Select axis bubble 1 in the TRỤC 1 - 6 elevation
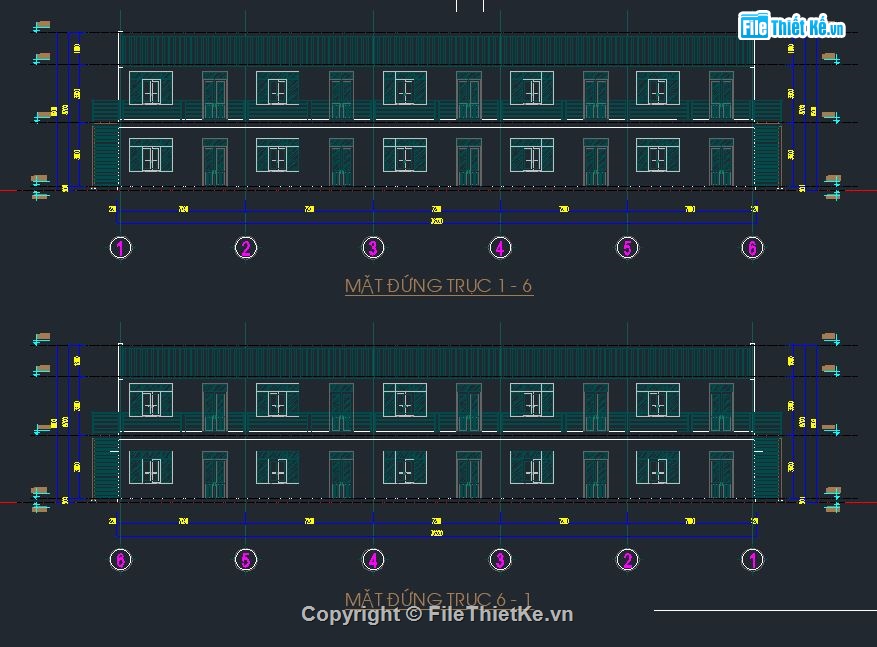877x647 pixels. [x=120, y=248]
